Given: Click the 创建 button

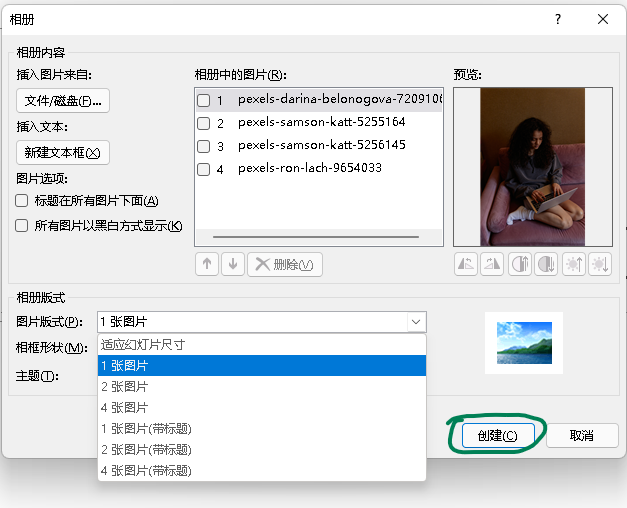Looking at the screenshot, I should pos(498,435).
